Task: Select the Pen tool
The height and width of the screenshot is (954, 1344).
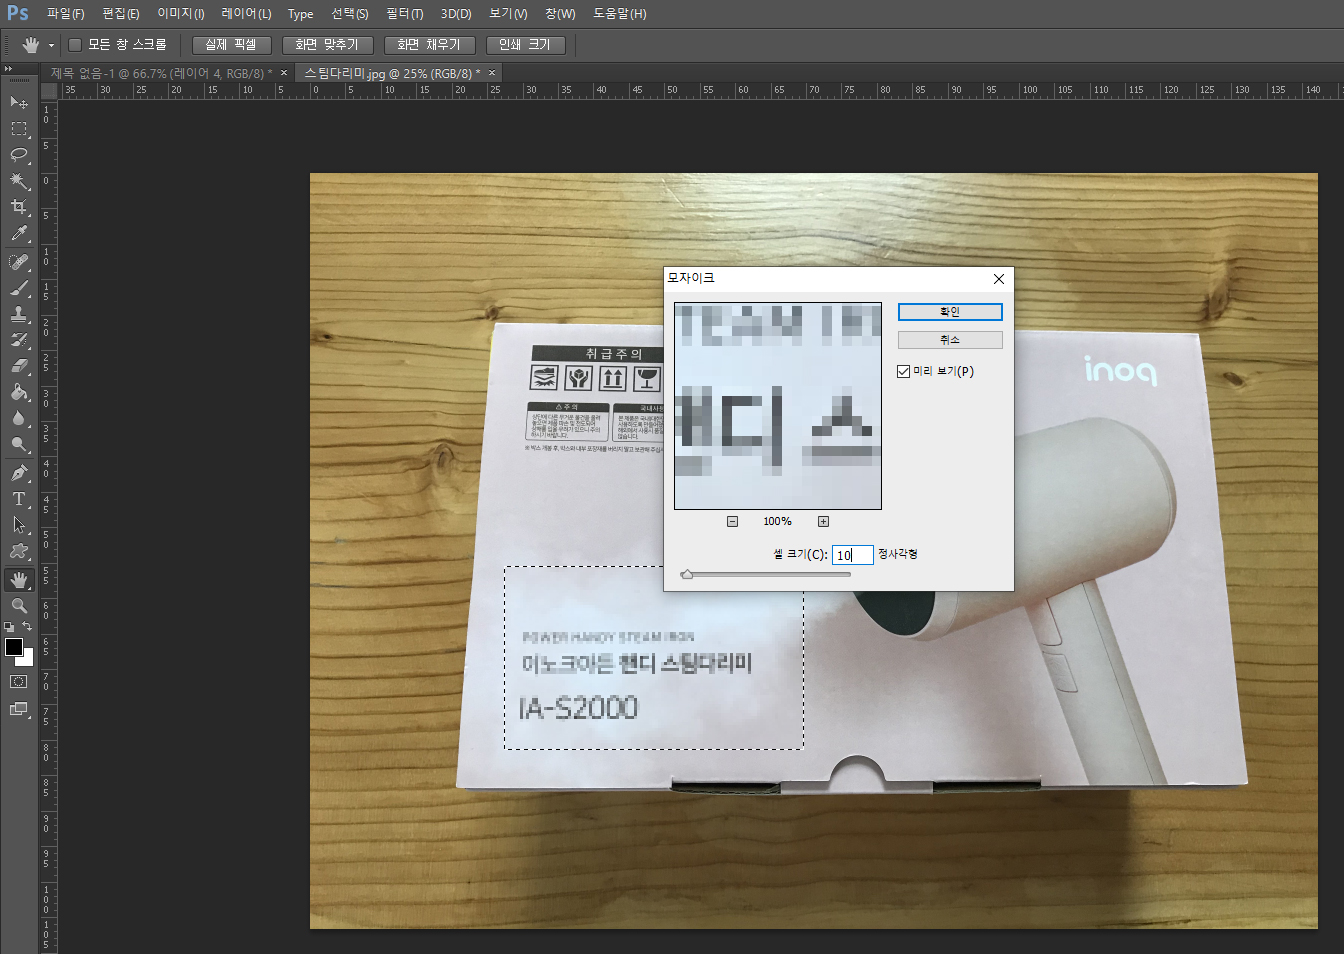Action: click(x=19, y=473)
